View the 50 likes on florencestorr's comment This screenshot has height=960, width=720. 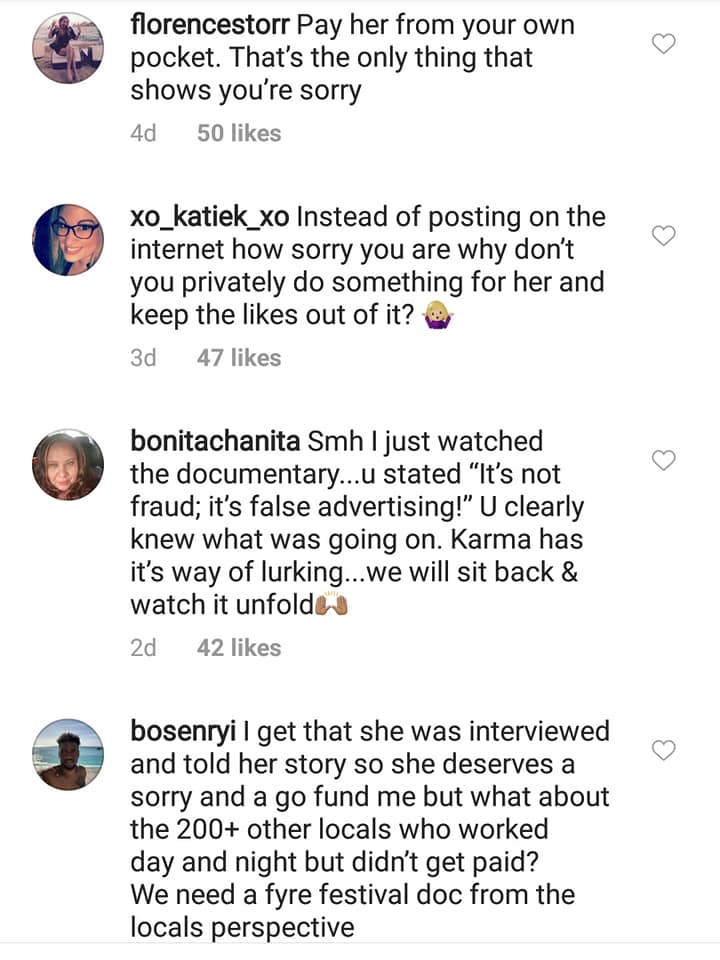[x=239, y=133]
